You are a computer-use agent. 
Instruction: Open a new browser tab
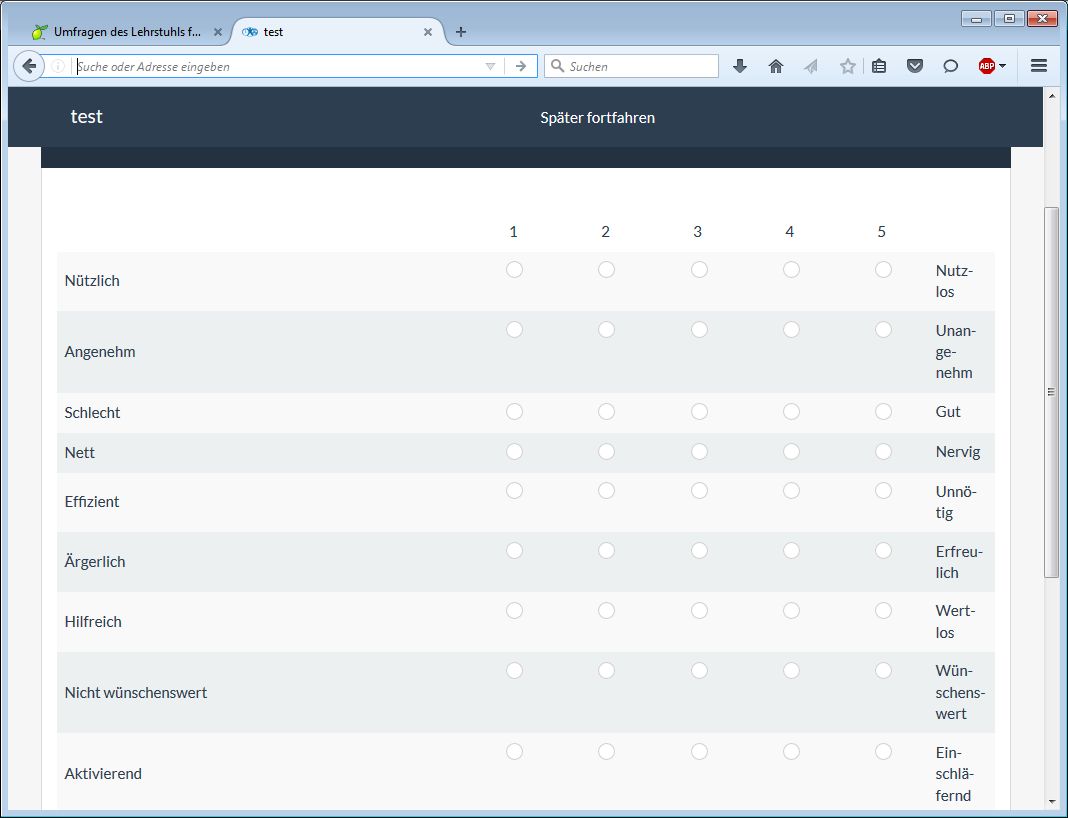click(x=460, y=32)
